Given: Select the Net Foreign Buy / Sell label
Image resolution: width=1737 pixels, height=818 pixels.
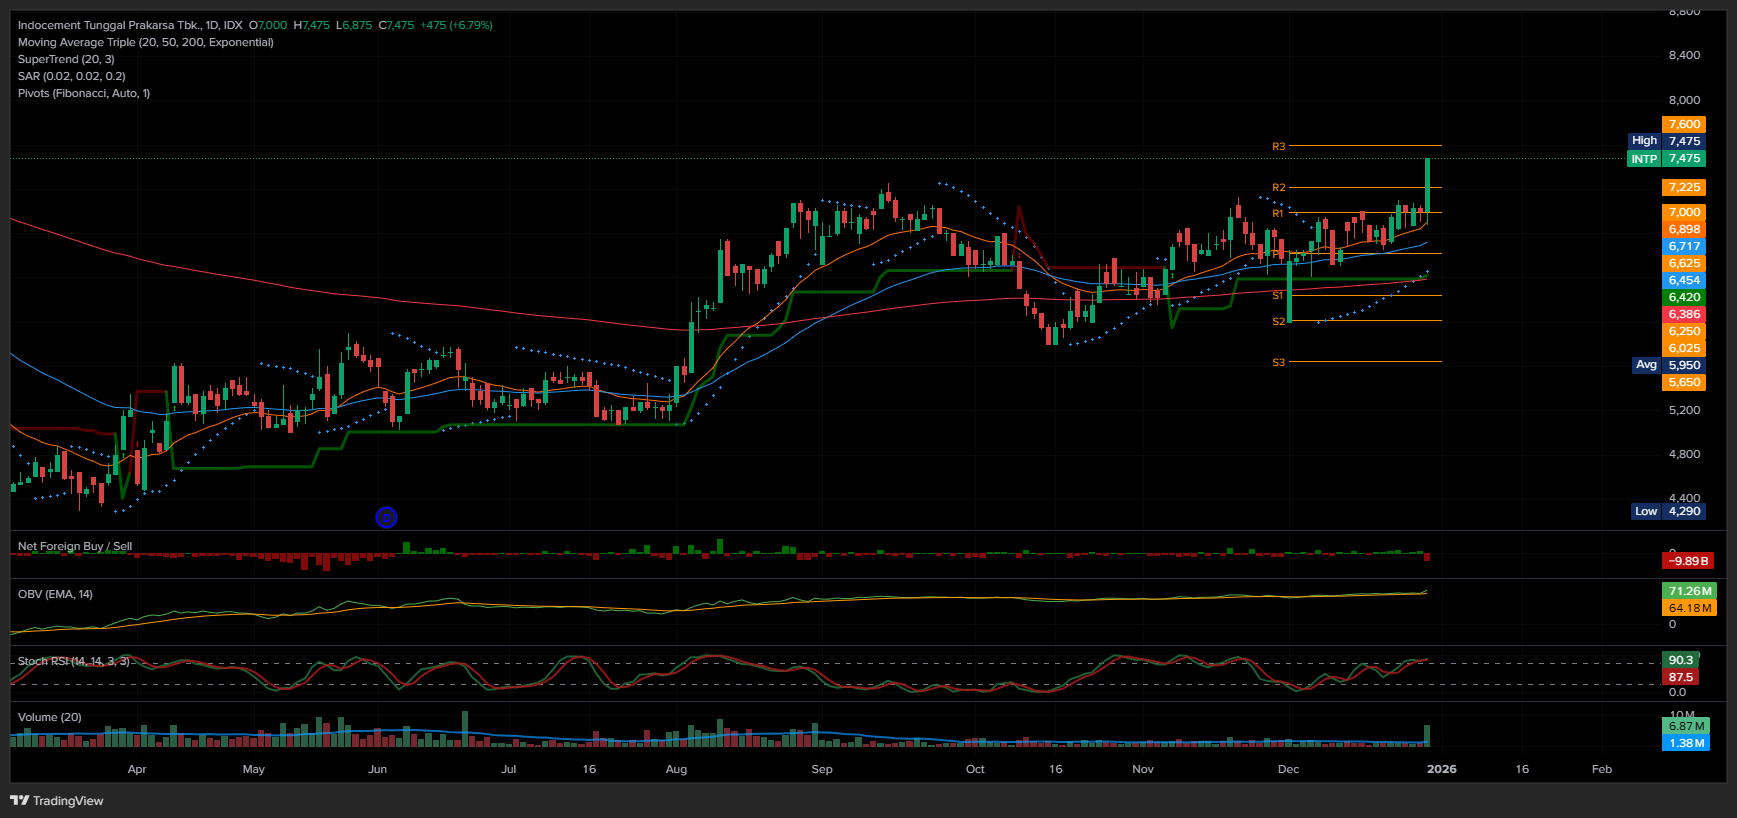Looking at the screenshot, I should click(75, 546).
